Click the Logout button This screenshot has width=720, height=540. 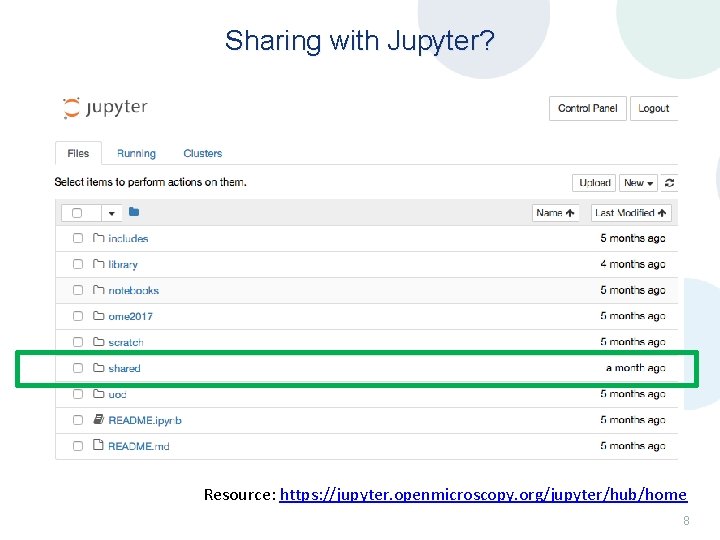[x=653, y=108]
